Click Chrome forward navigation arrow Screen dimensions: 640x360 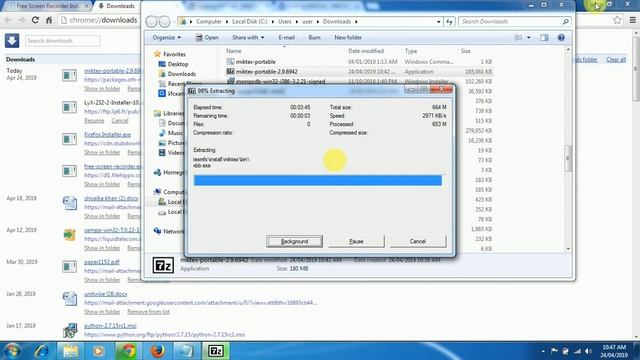click(21, 20)
